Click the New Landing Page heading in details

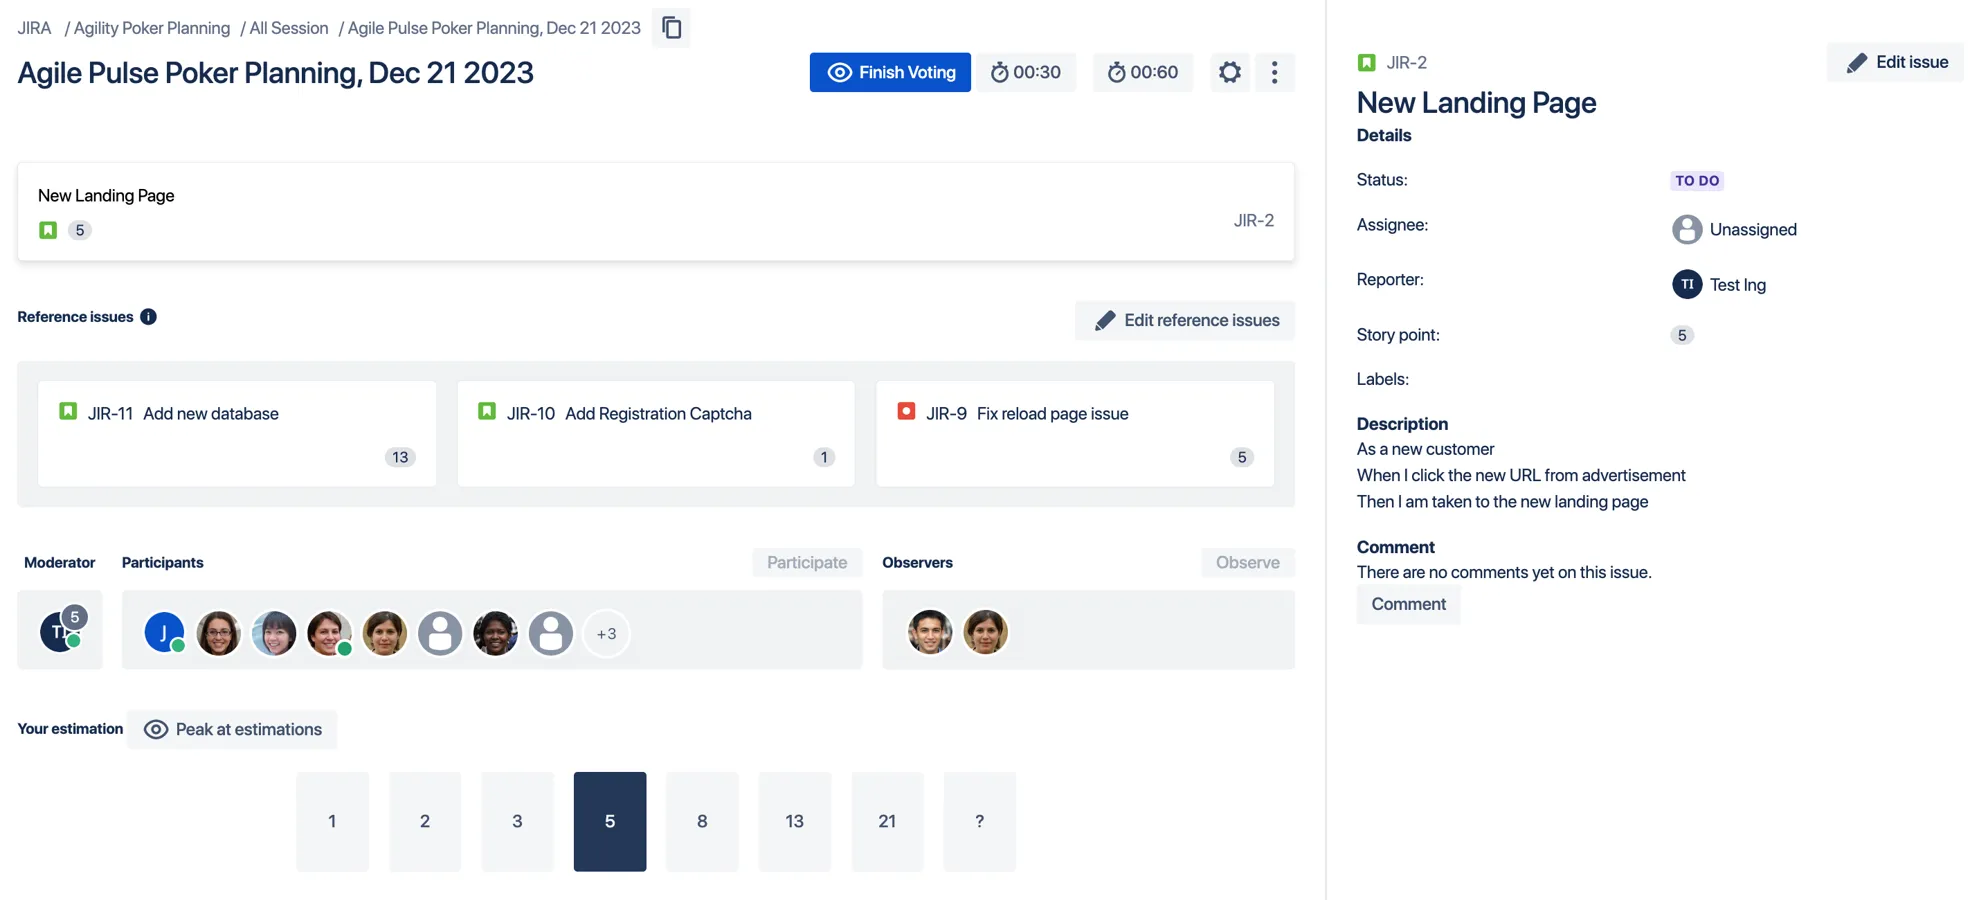[1476, 102]
